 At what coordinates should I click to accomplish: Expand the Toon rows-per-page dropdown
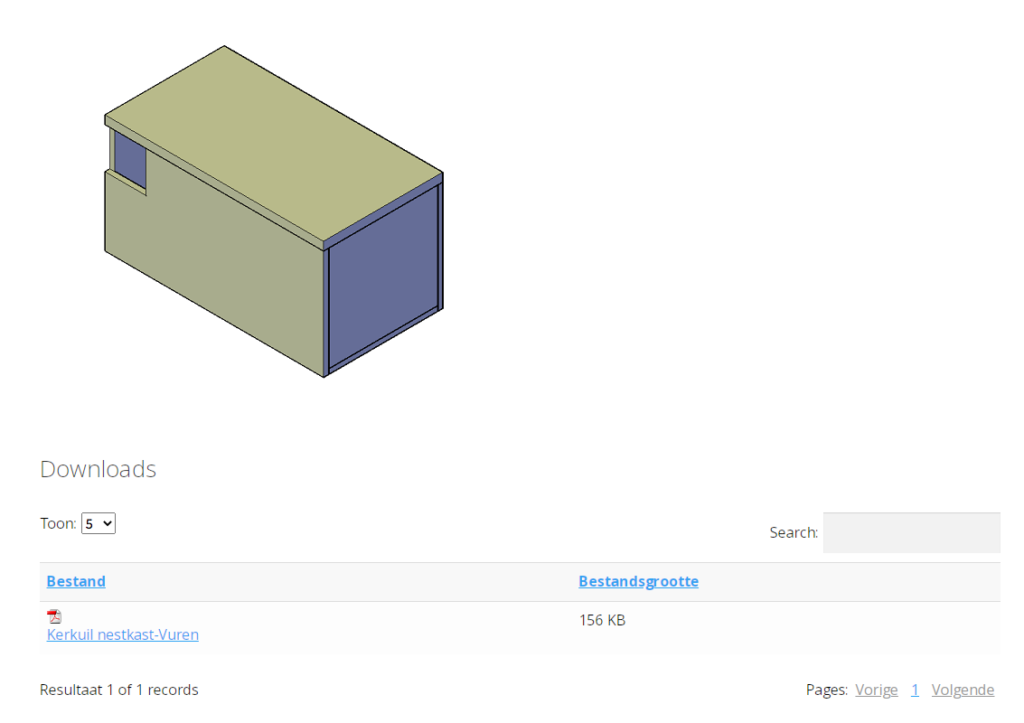98,523
